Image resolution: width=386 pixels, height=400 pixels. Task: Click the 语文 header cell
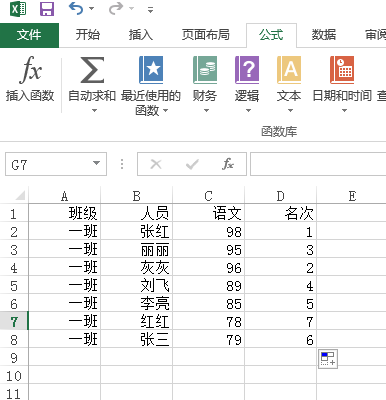coord(209,213)
